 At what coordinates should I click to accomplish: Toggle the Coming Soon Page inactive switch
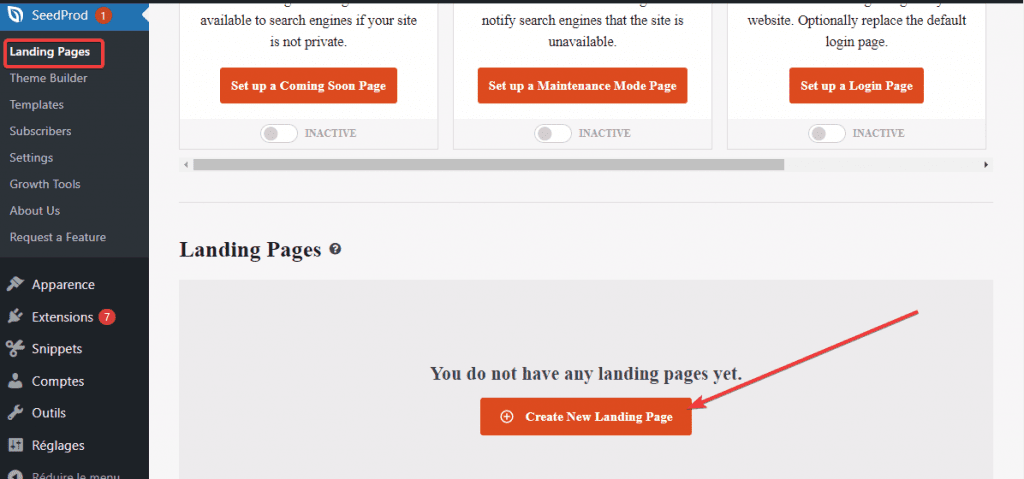tap(279, 133)
